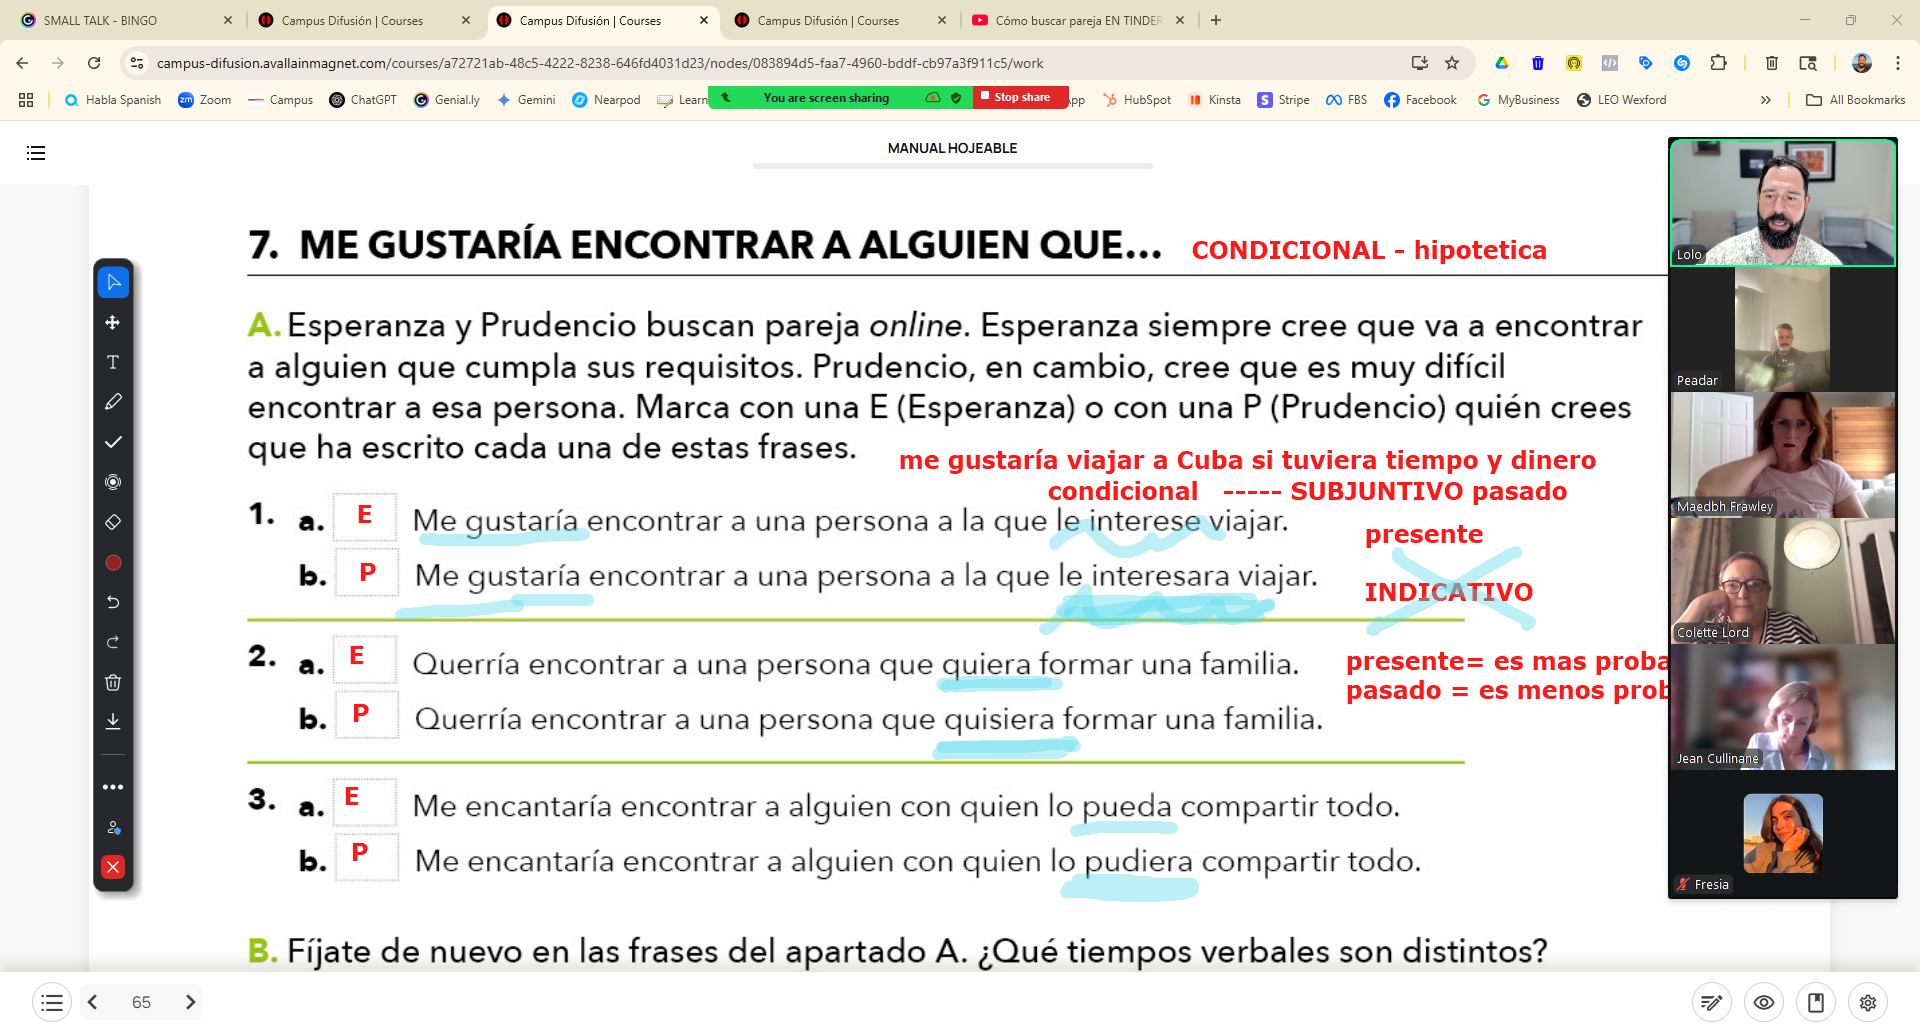The width and height of the screenshot is (1920, 1032).
Task: Open the Gemini bookmark
Action: pos(526,100)
